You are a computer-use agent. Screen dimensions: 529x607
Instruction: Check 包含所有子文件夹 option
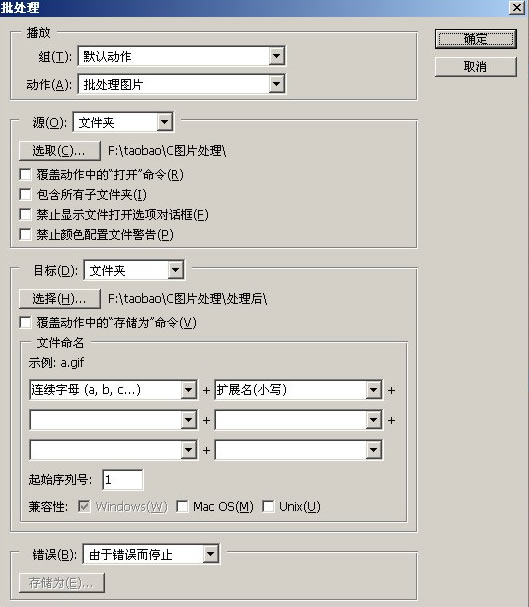pyautogui.click(x=26, y=194)
